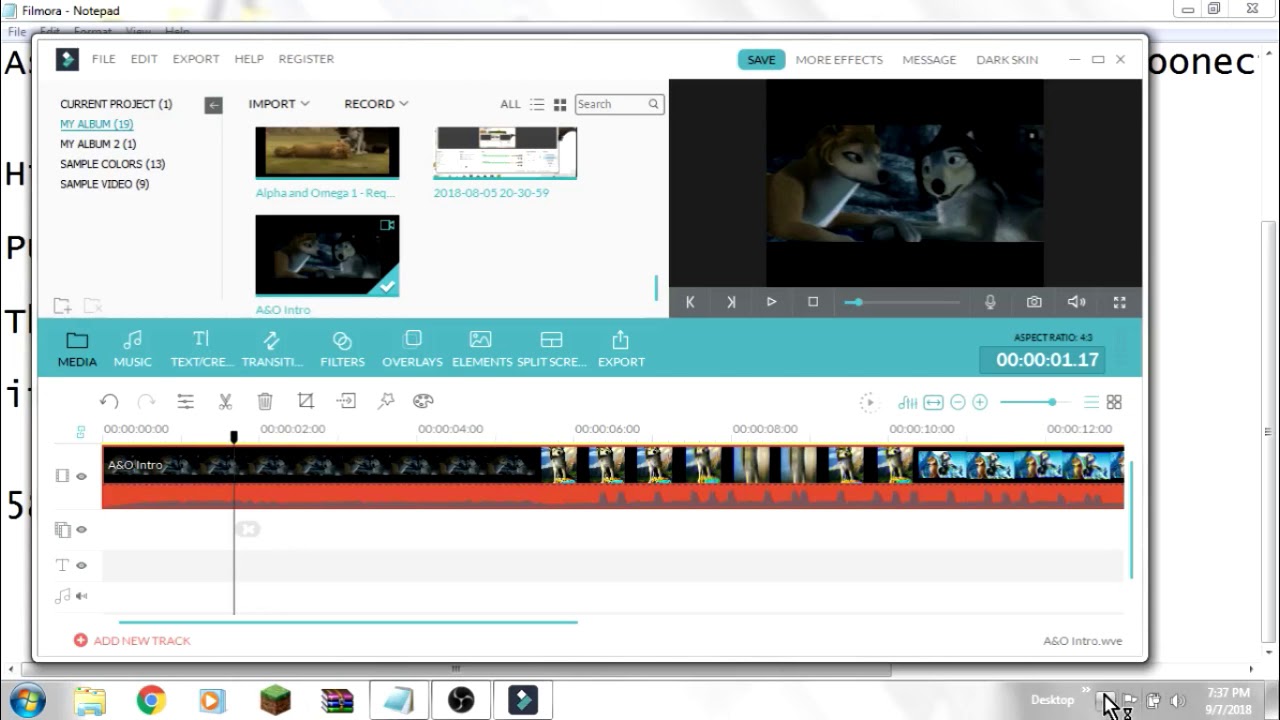Click the timeline snap link icon
1280x720 pixels.
(81, 433)
